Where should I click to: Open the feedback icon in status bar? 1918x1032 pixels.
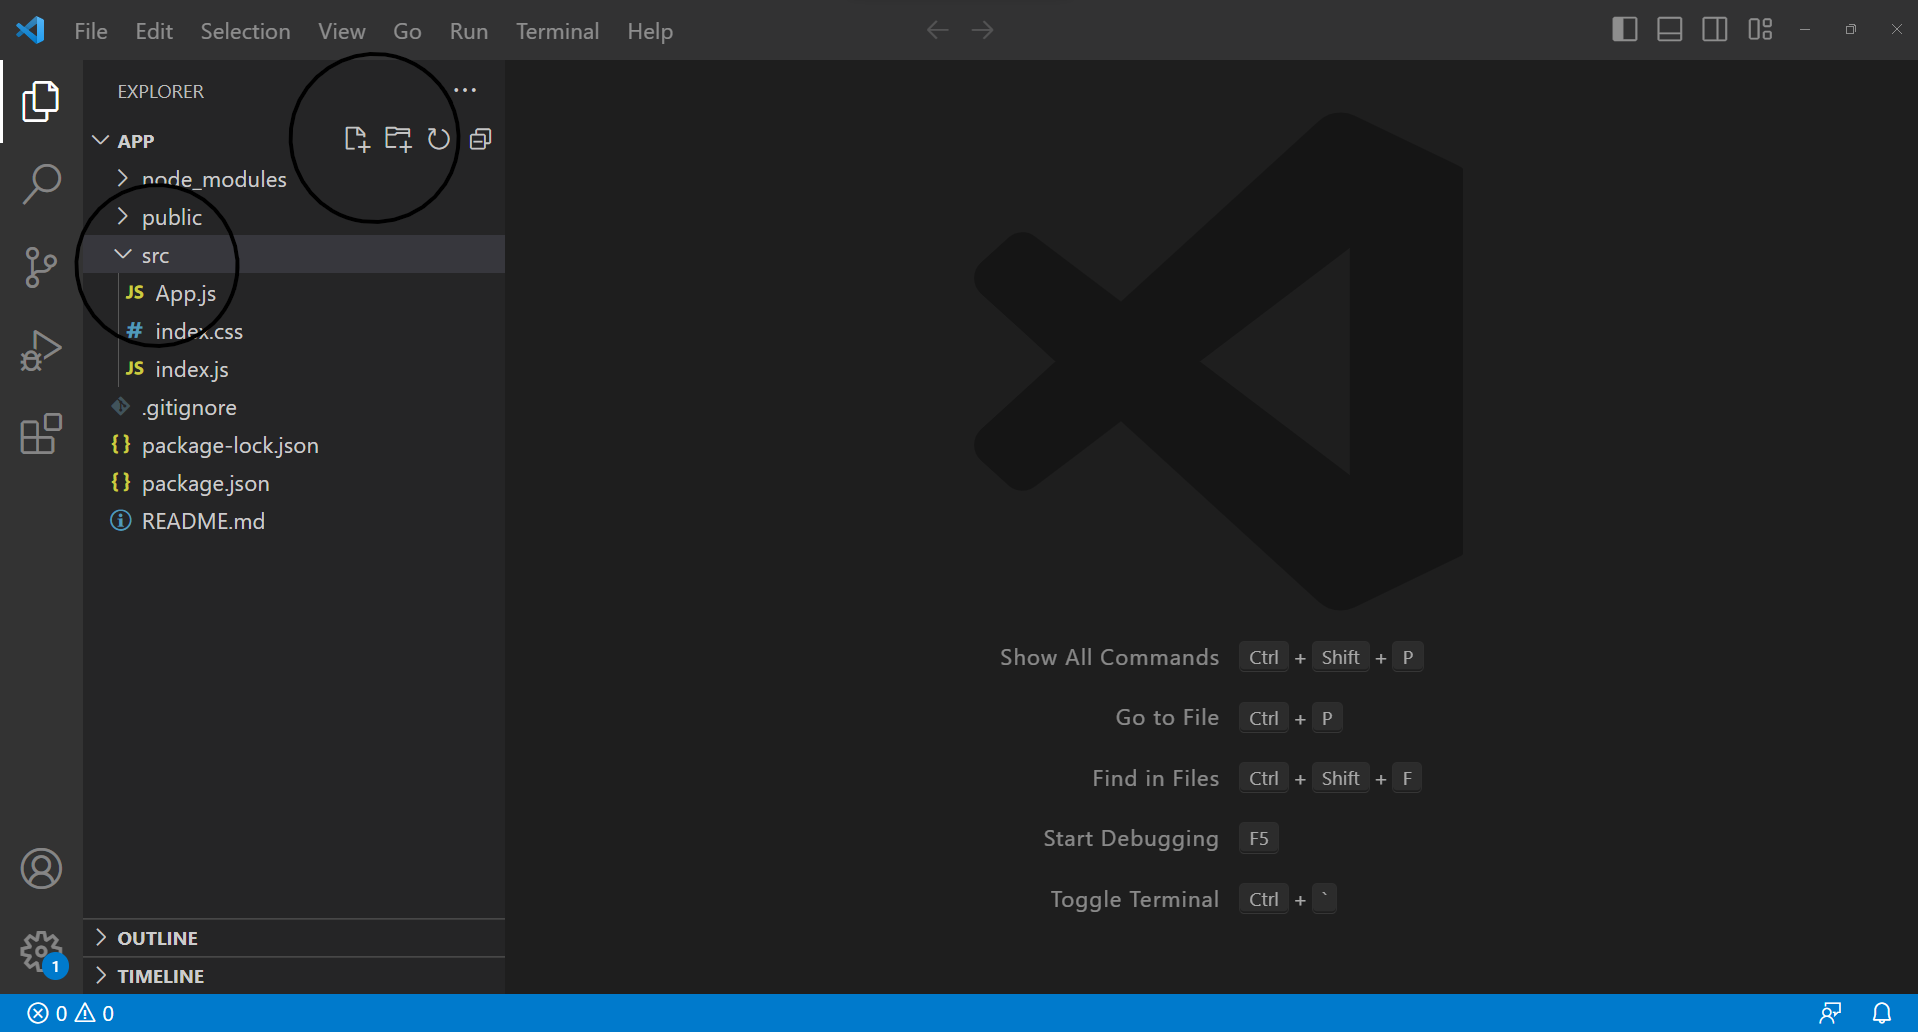[1830, 1013]
